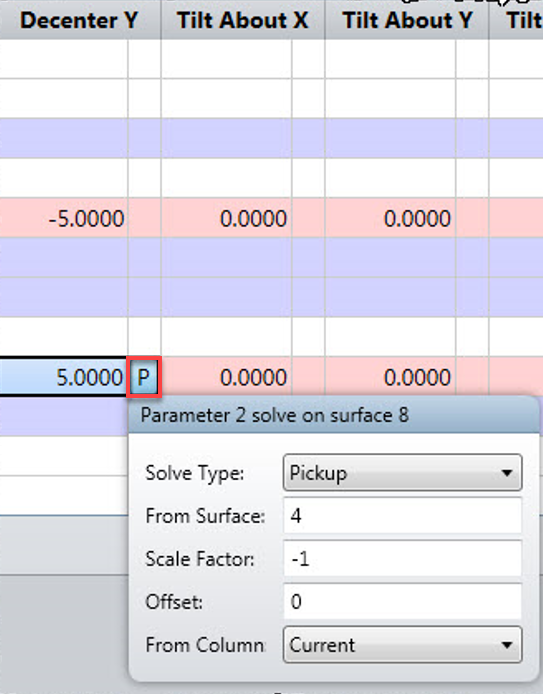The image size is (543, 694).
Task: Select the Decenter Y column header
Action: coord(80,20)
